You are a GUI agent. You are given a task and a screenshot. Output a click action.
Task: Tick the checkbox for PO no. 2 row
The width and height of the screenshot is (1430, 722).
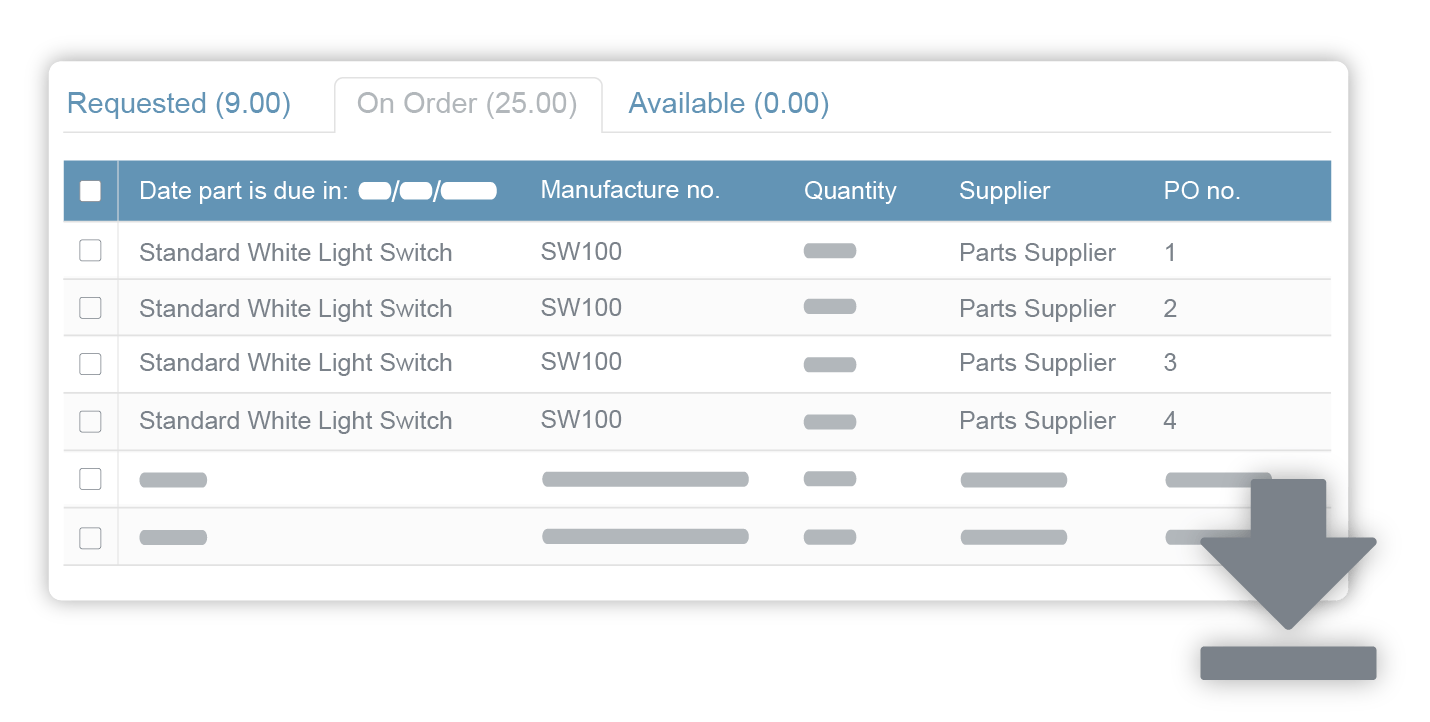[90, 308]
